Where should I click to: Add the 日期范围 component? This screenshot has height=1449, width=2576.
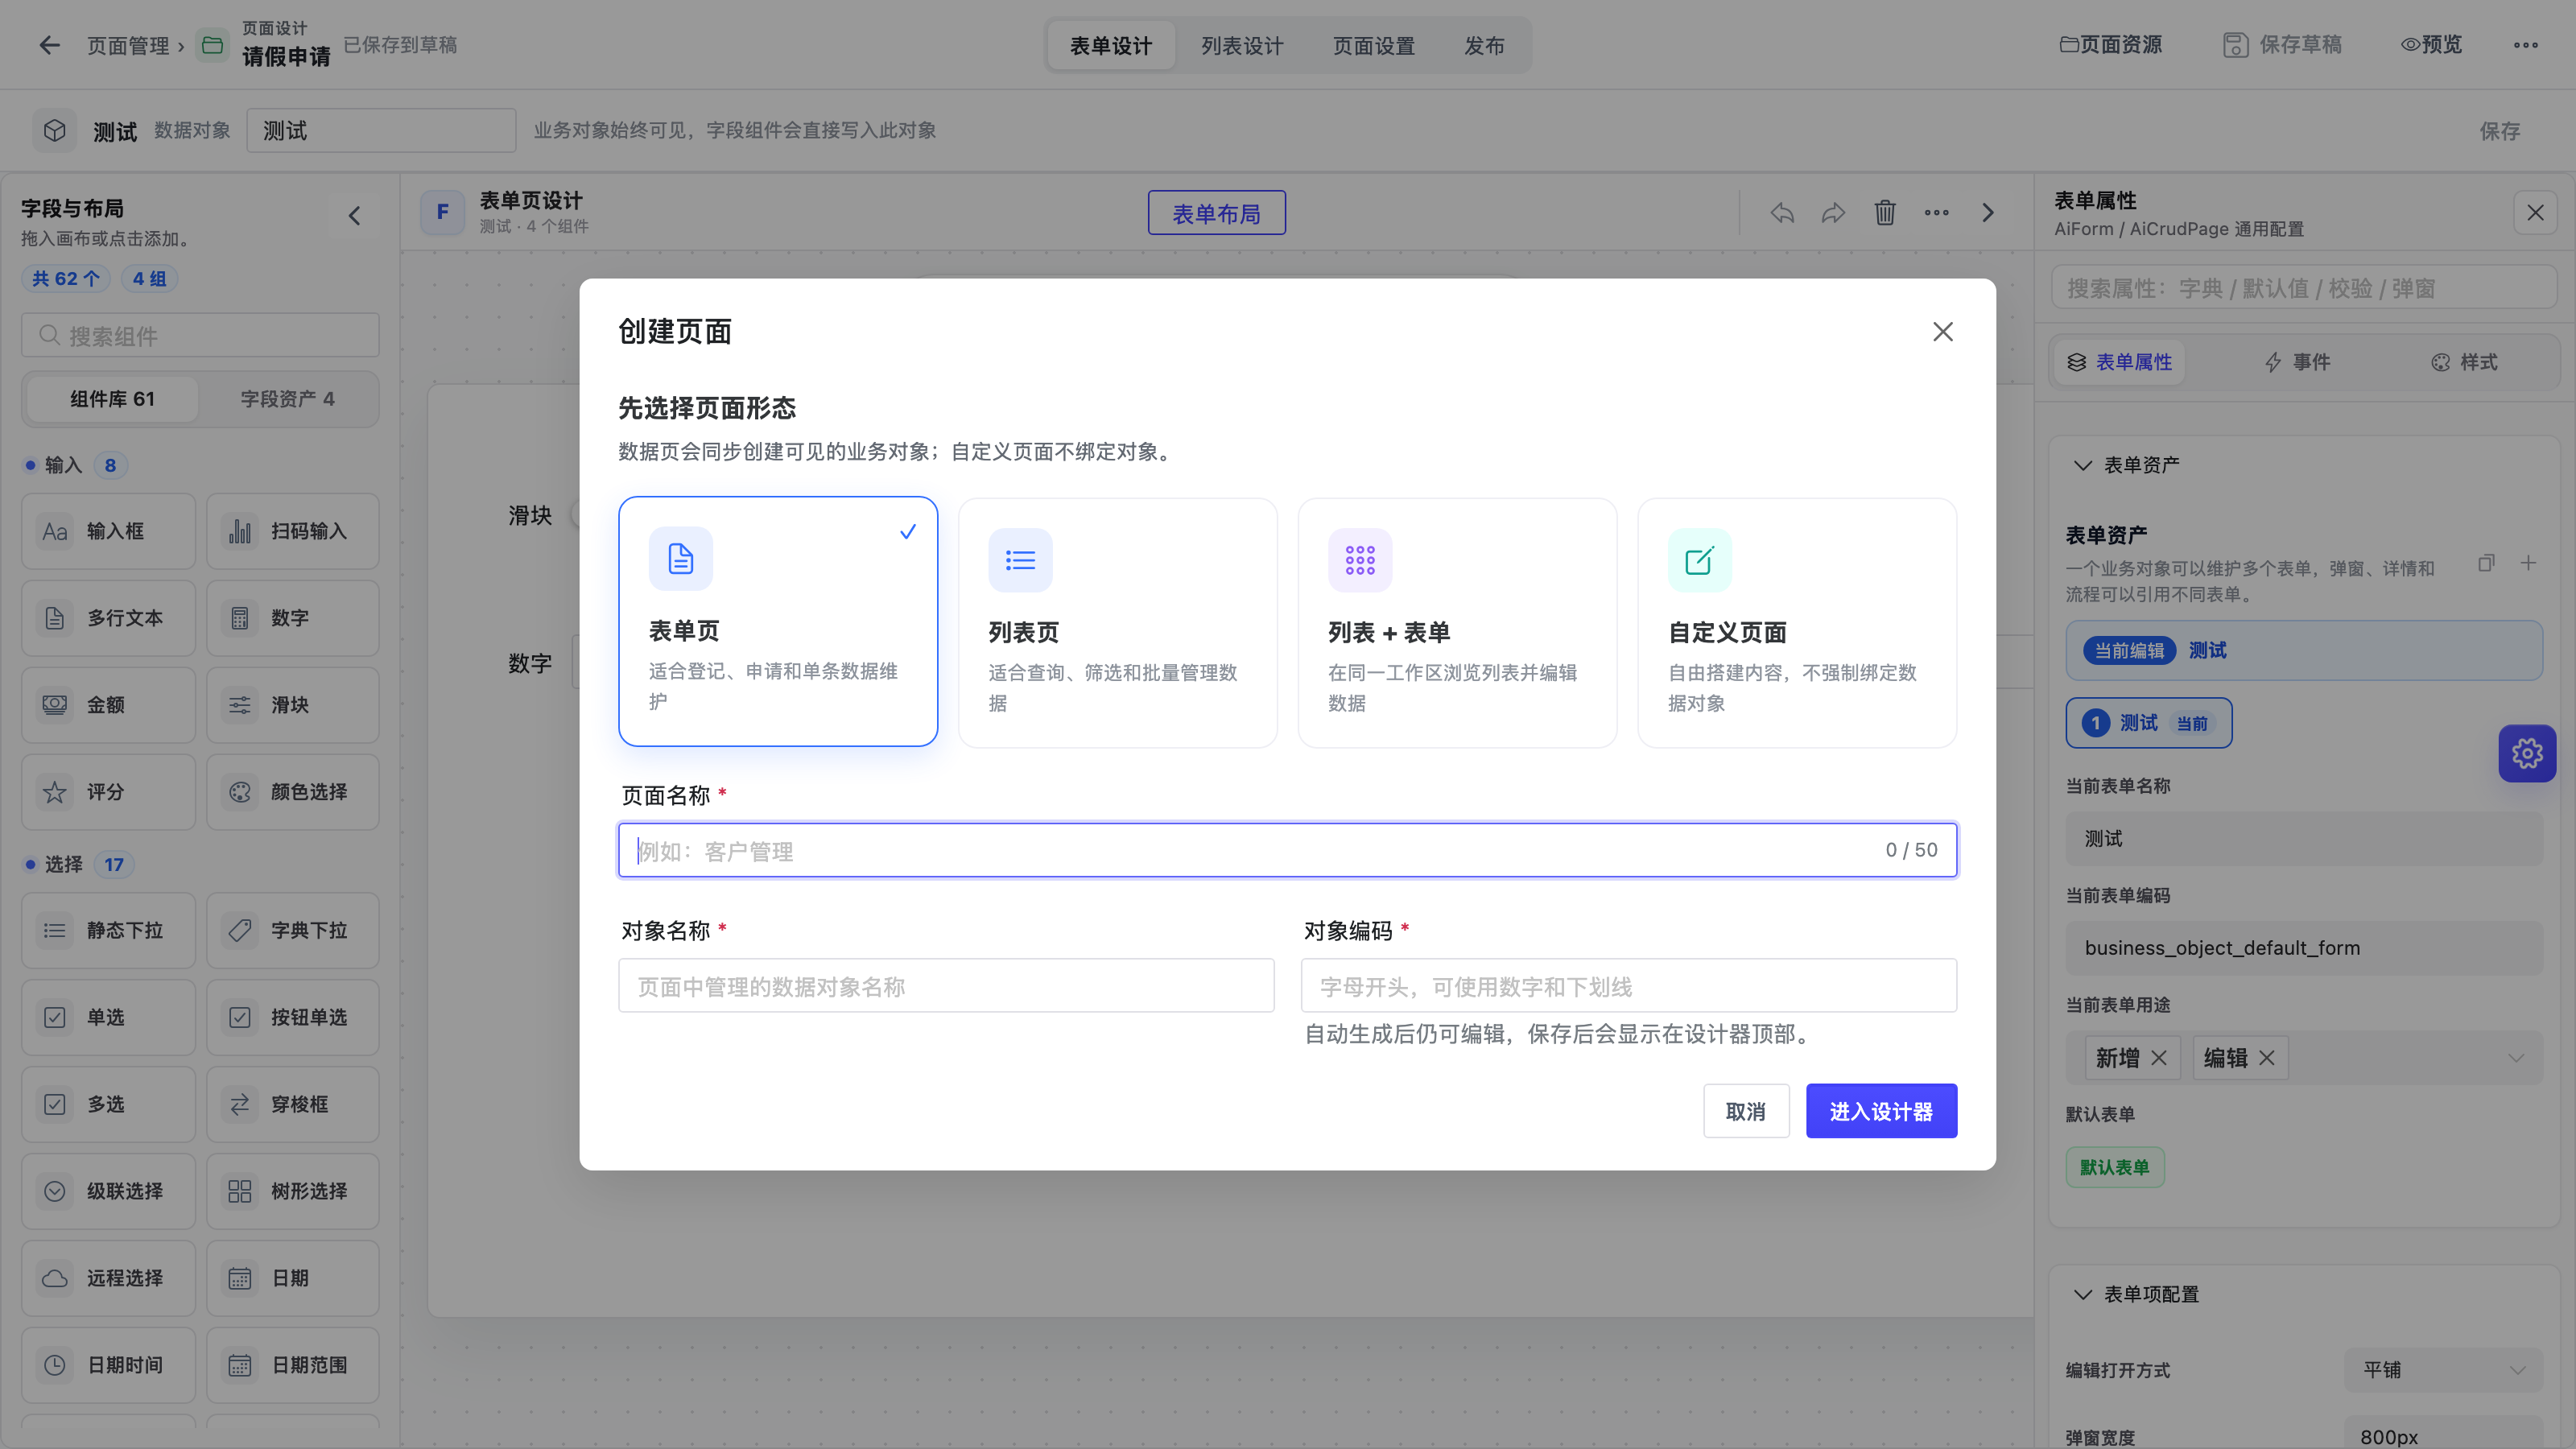point(293,1365)
